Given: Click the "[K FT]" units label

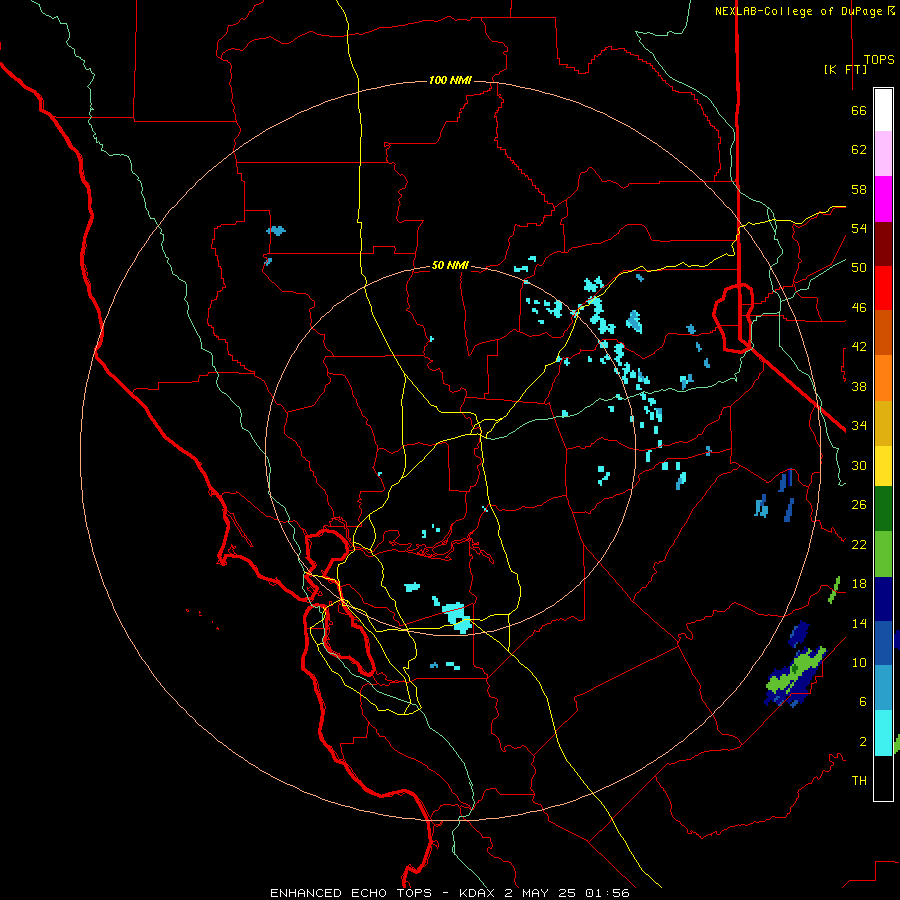Looking at the screenshot, I should point(845,69).
